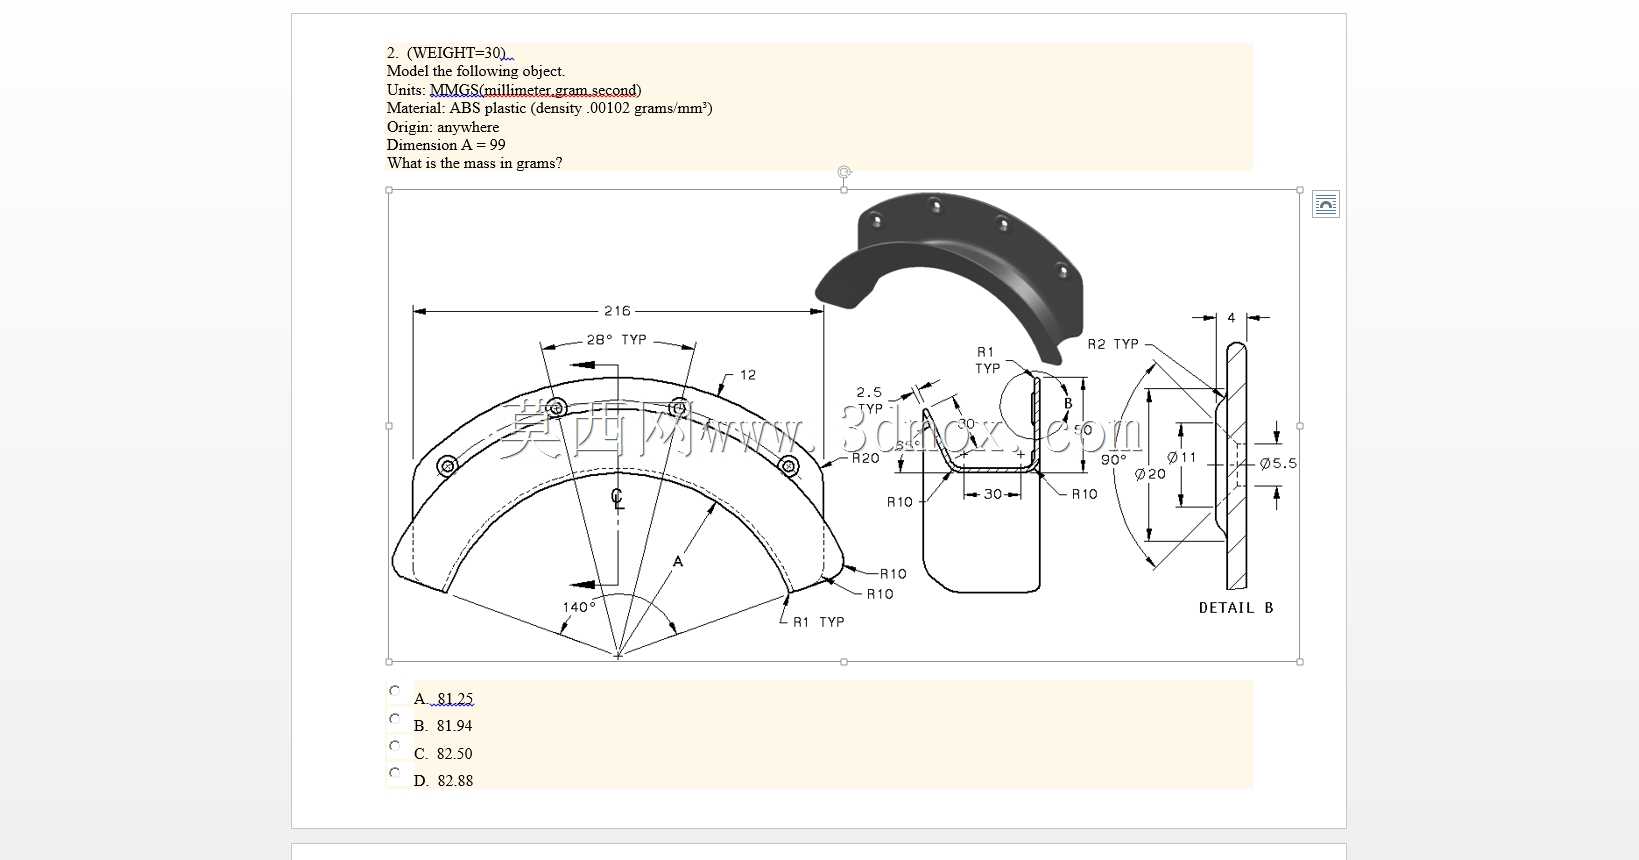Click the R20 radius label
This screenshot has width=1639, height=860.
pyautogui.click(x=865, y=458)
